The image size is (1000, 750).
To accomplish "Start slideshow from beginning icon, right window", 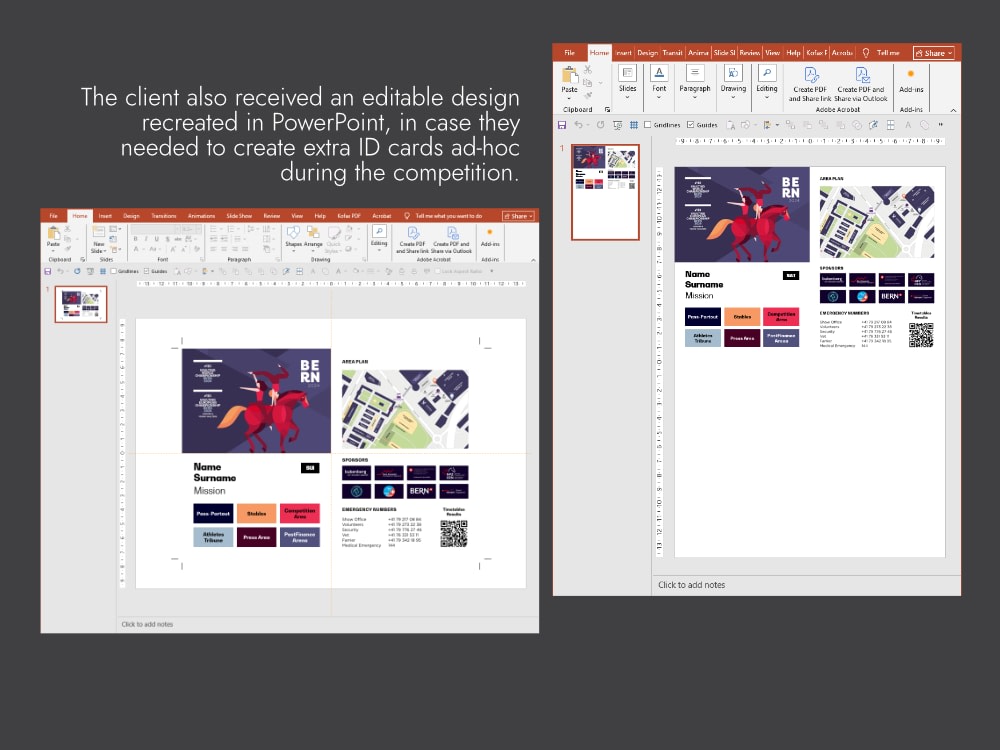I will pyautogui.click(x=617, y=125).
